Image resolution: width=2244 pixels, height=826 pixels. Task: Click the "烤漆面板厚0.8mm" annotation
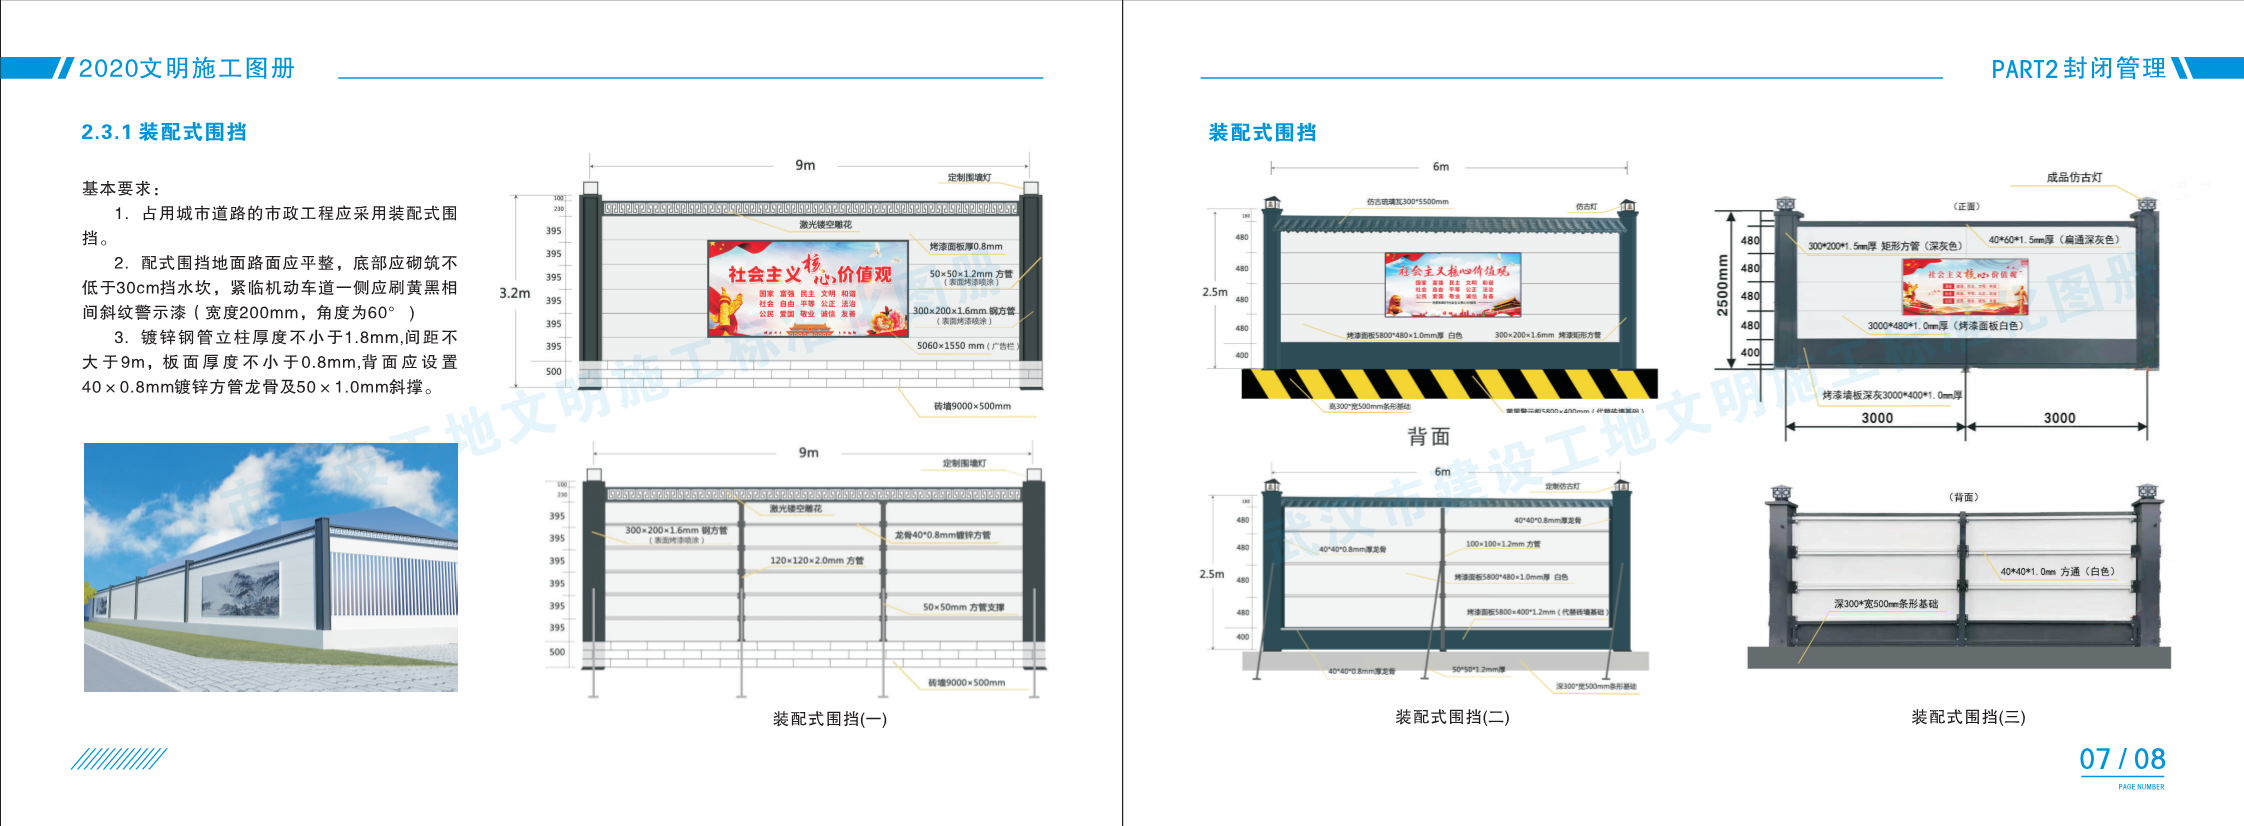pos(965,246)
